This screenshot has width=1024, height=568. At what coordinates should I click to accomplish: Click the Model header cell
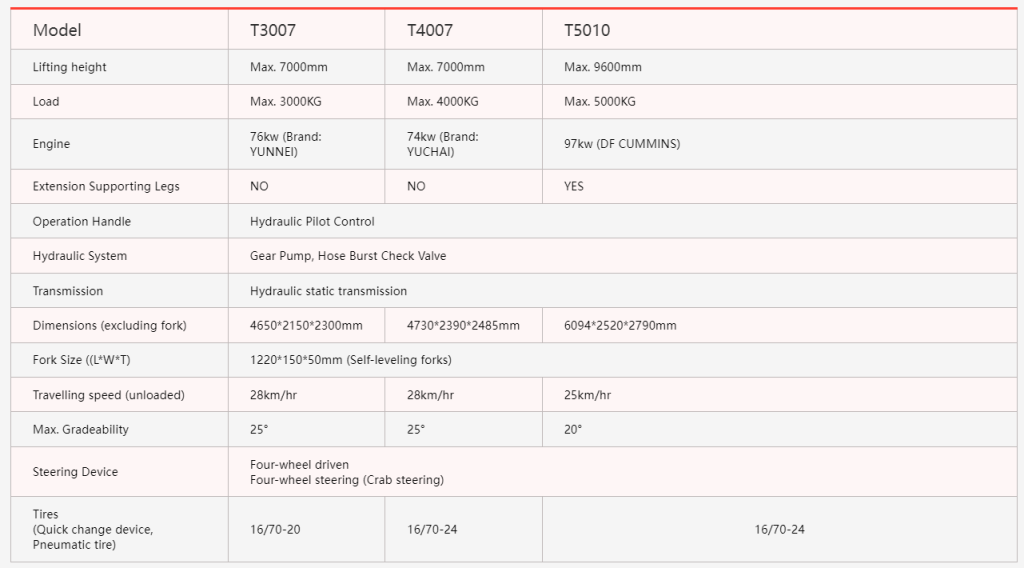[x=57, y=31]
